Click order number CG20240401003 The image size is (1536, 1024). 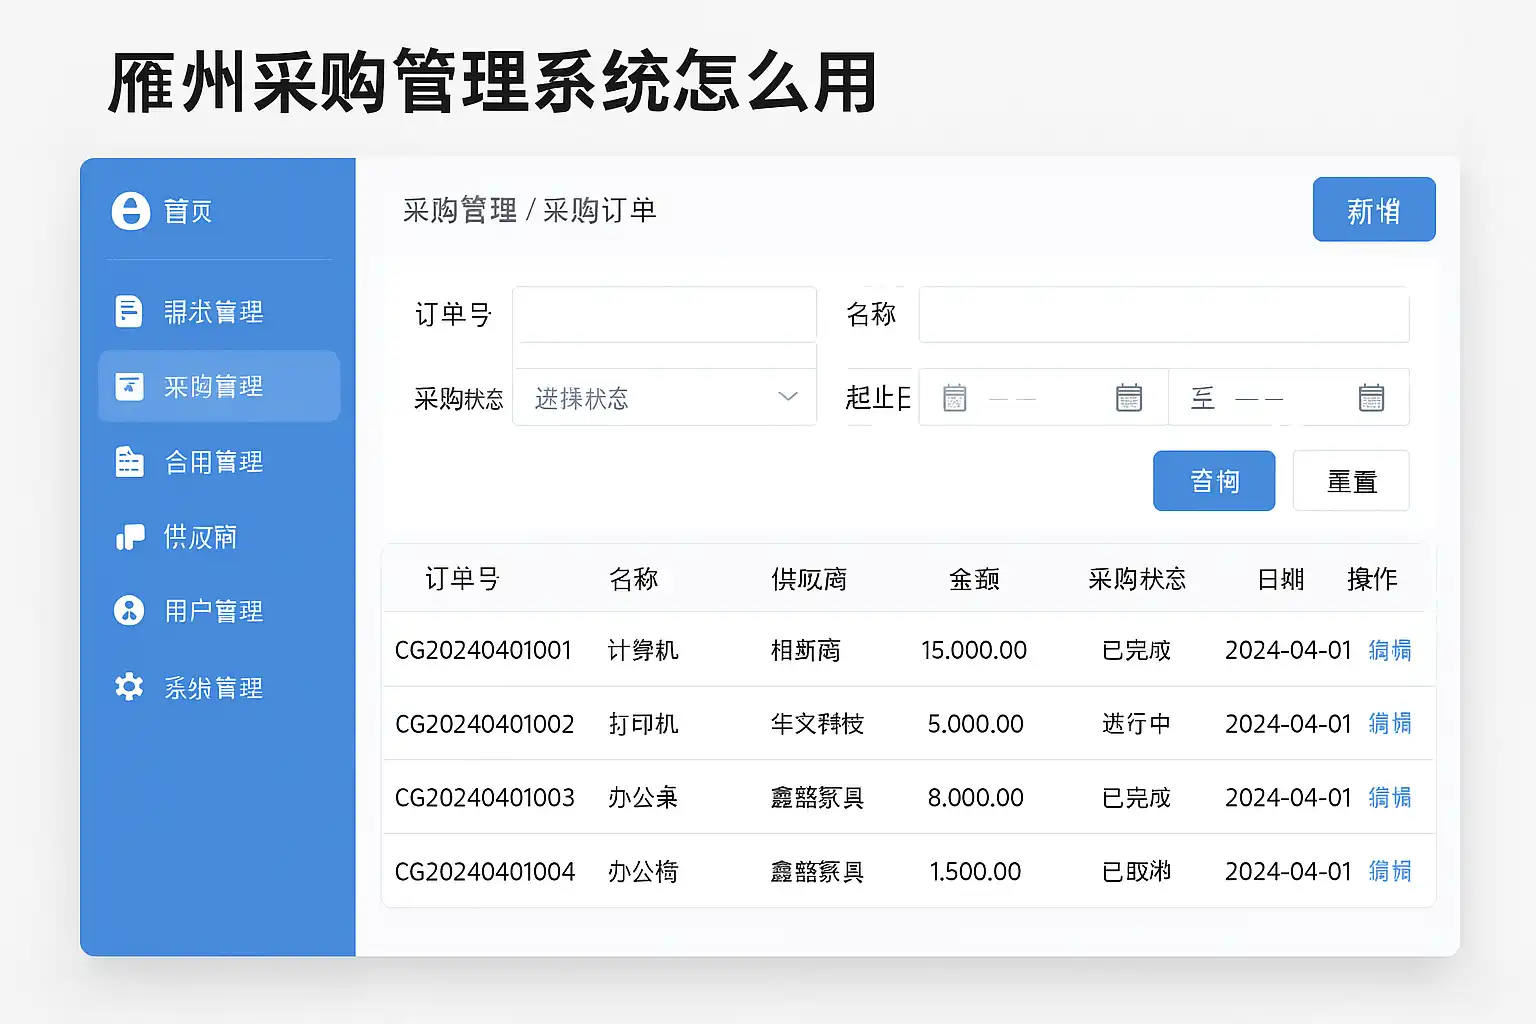(x=485, y=797)
